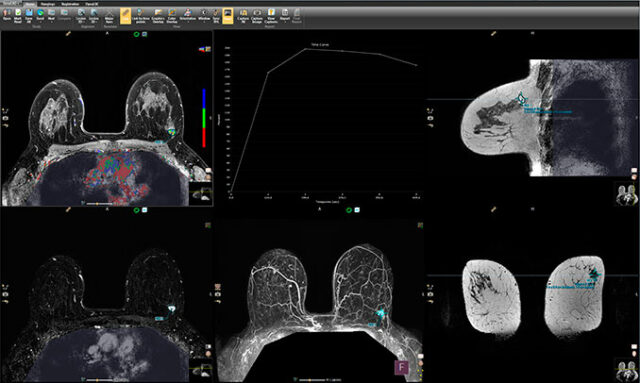640x383 pixels.
Task: Select the teal lesion annotation in coronal view
Action: [x=596, y=274]
